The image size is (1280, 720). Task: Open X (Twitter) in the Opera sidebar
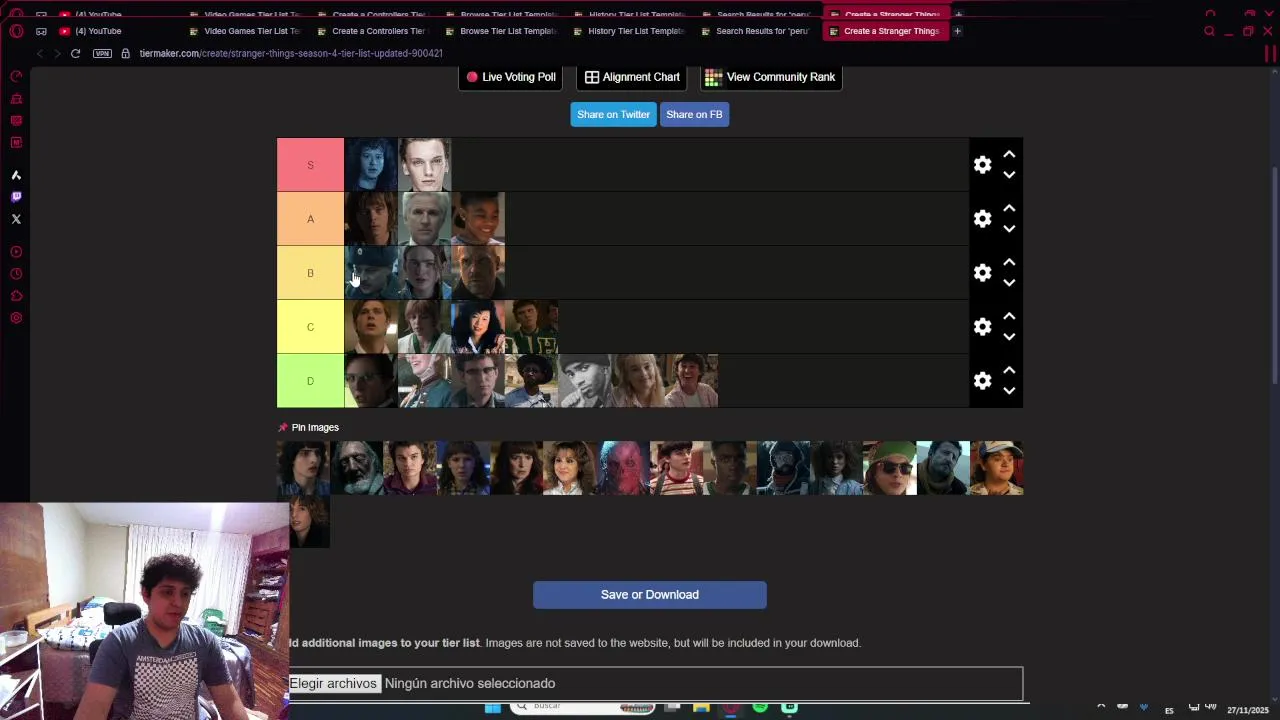tap(16, 219)
